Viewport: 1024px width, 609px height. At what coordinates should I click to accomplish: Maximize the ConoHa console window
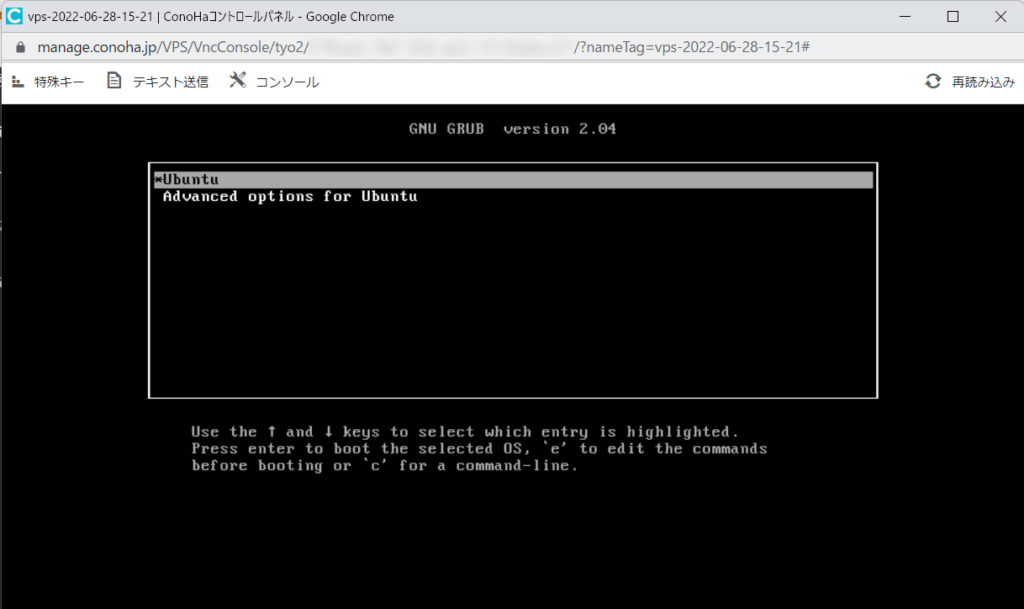click(x=953, y=16)
